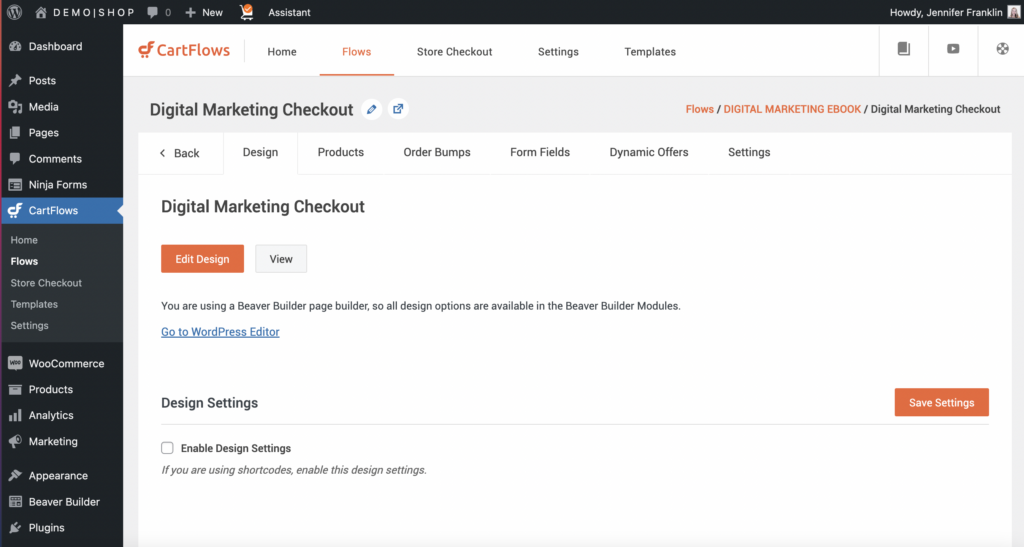Click the CartFlows logo
The height and width of the screenshot is (547, 1024).
pyautogui.click(x=184, y=50)
